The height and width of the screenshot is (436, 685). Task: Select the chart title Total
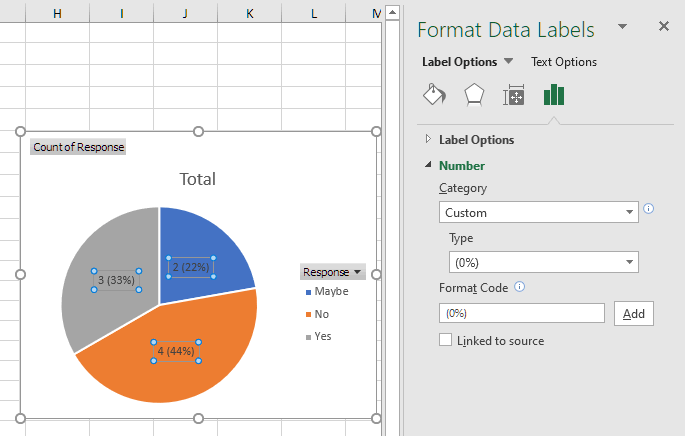[198, 179]
